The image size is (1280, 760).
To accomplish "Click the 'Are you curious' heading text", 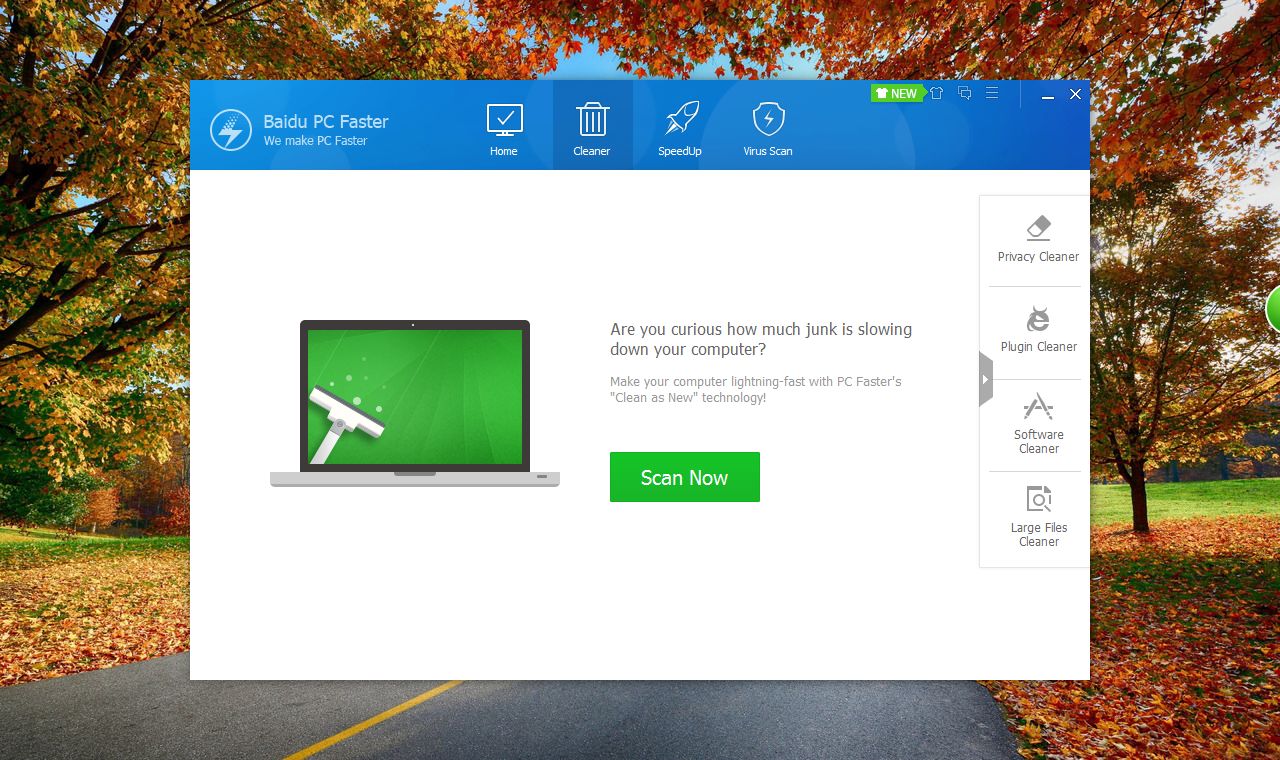I will [761, 339].
